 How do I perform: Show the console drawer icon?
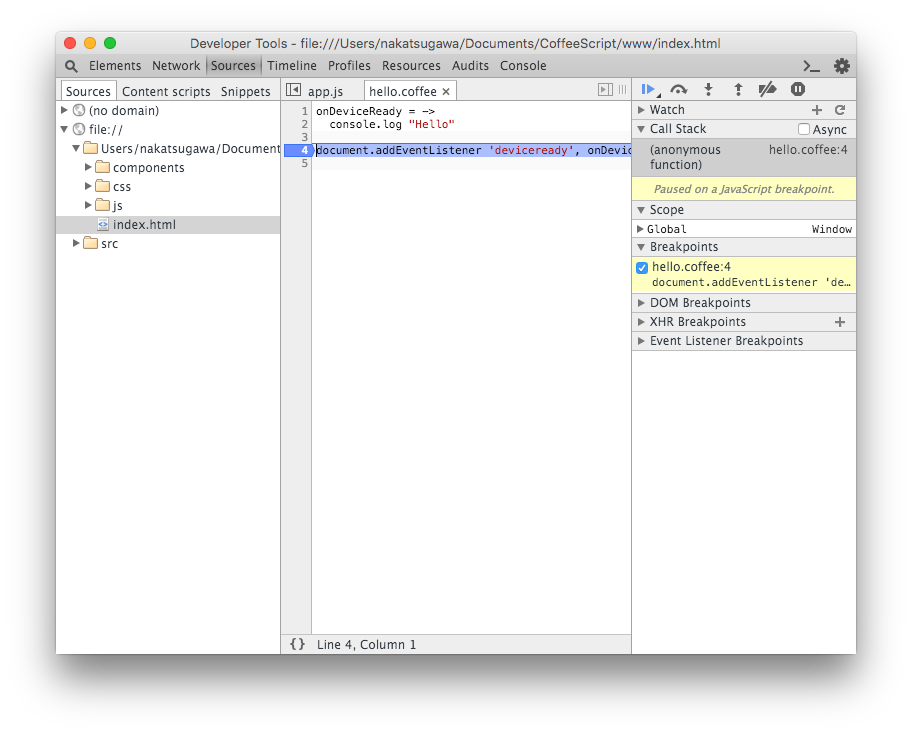coord(811,66)
